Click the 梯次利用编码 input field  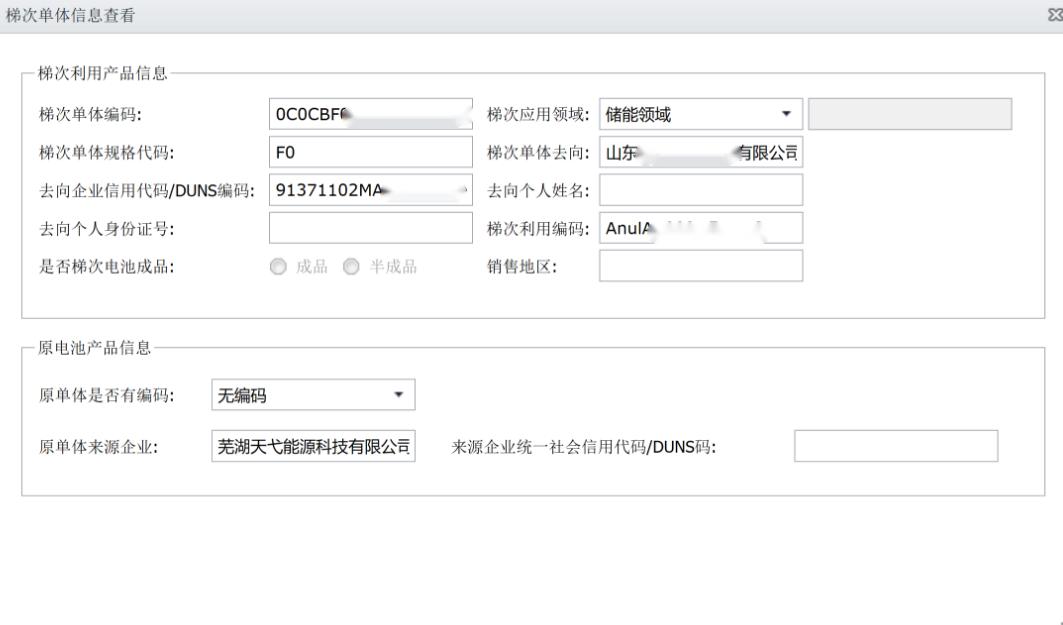point(701,228)
